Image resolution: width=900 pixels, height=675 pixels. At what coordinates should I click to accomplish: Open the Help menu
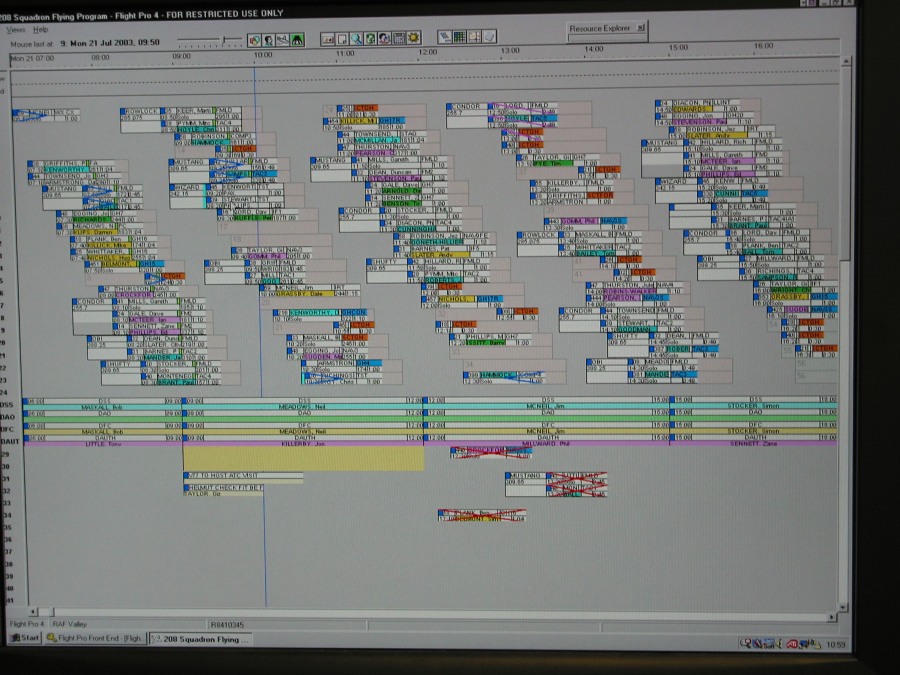point(40,30)
